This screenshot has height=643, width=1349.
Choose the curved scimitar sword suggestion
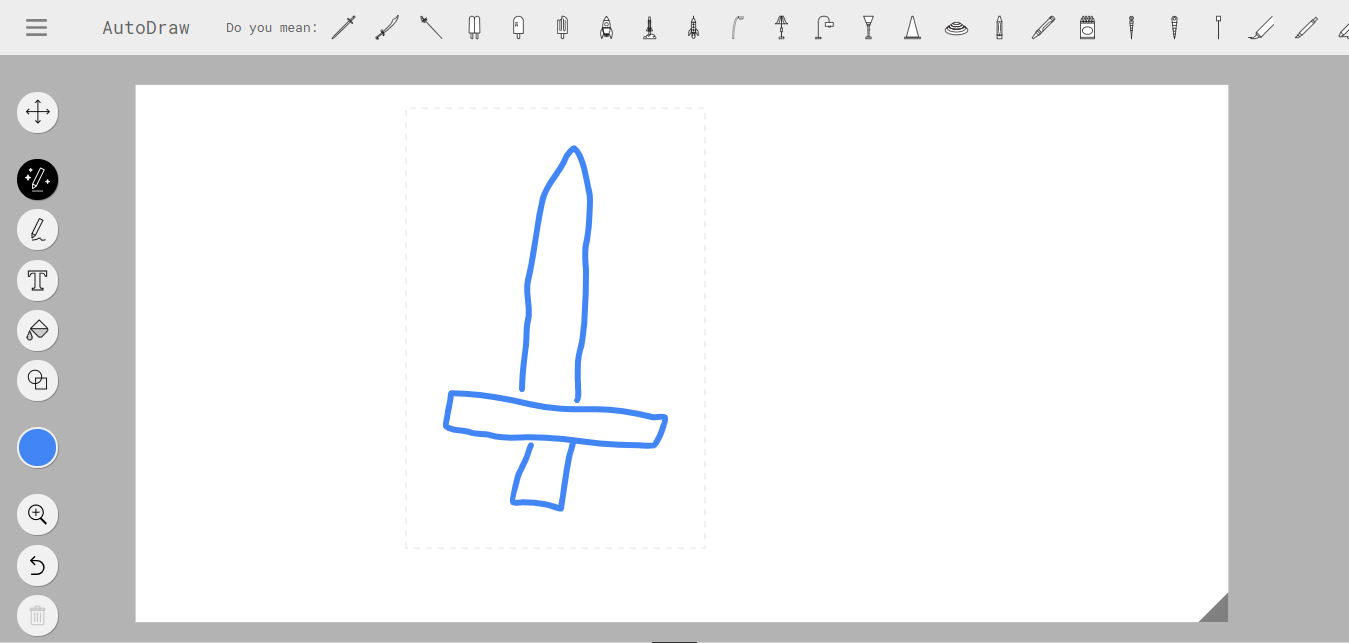click(387, 27)
